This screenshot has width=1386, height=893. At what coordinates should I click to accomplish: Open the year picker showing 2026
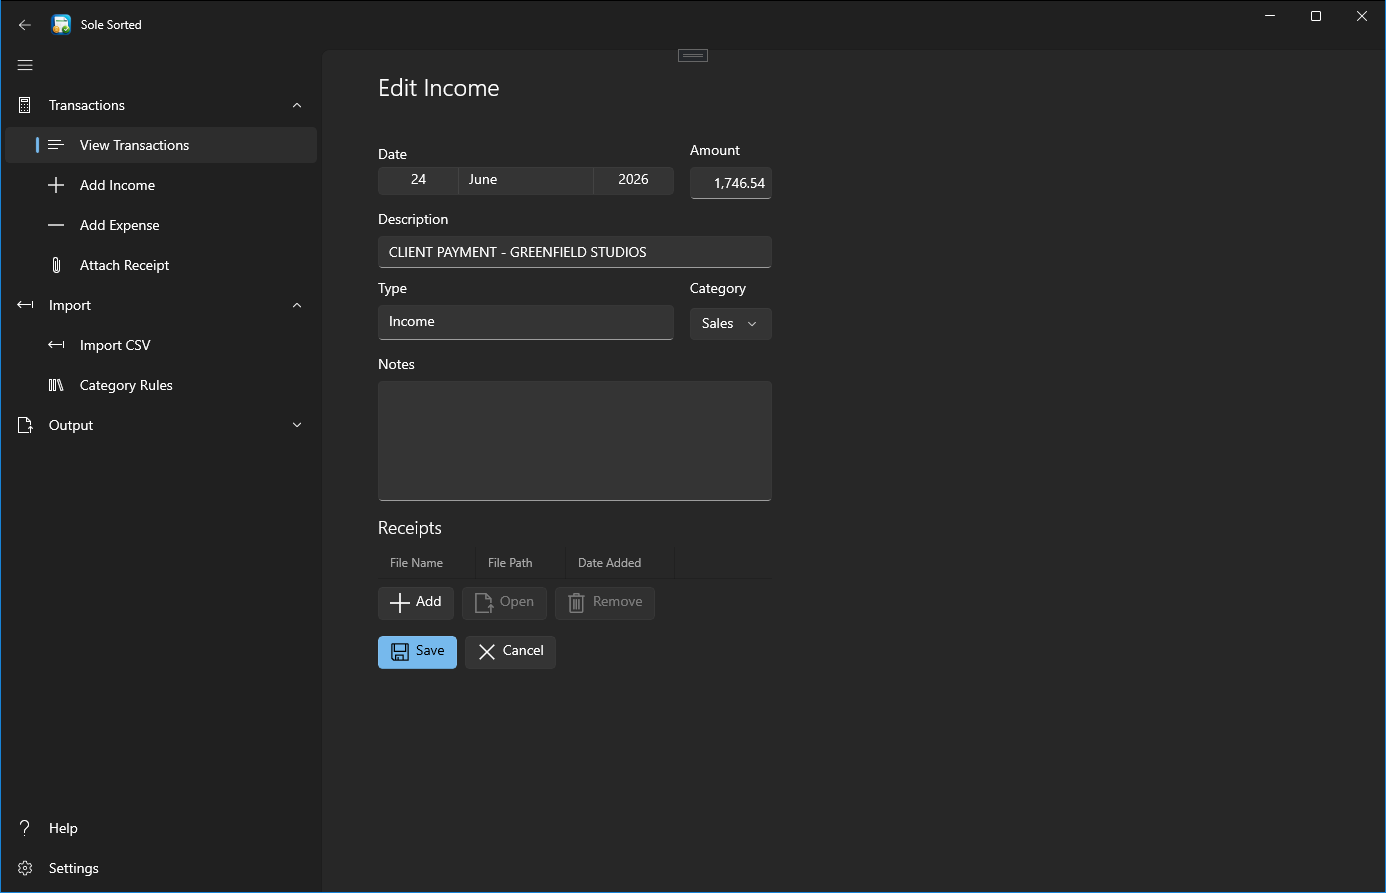633,180
